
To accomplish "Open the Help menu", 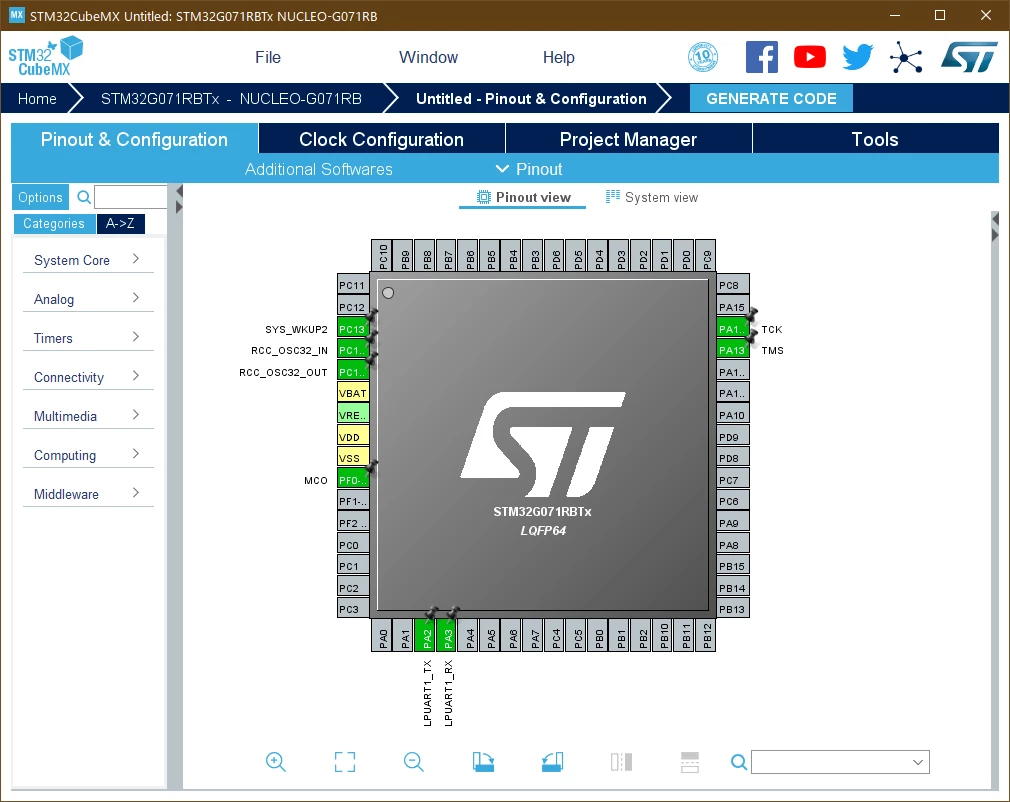I will [x=558, y=57].
